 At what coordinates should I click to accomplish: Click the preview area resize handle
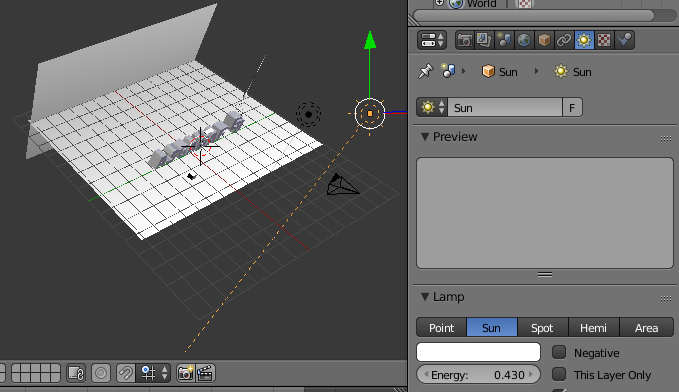(x=545, y=274)
